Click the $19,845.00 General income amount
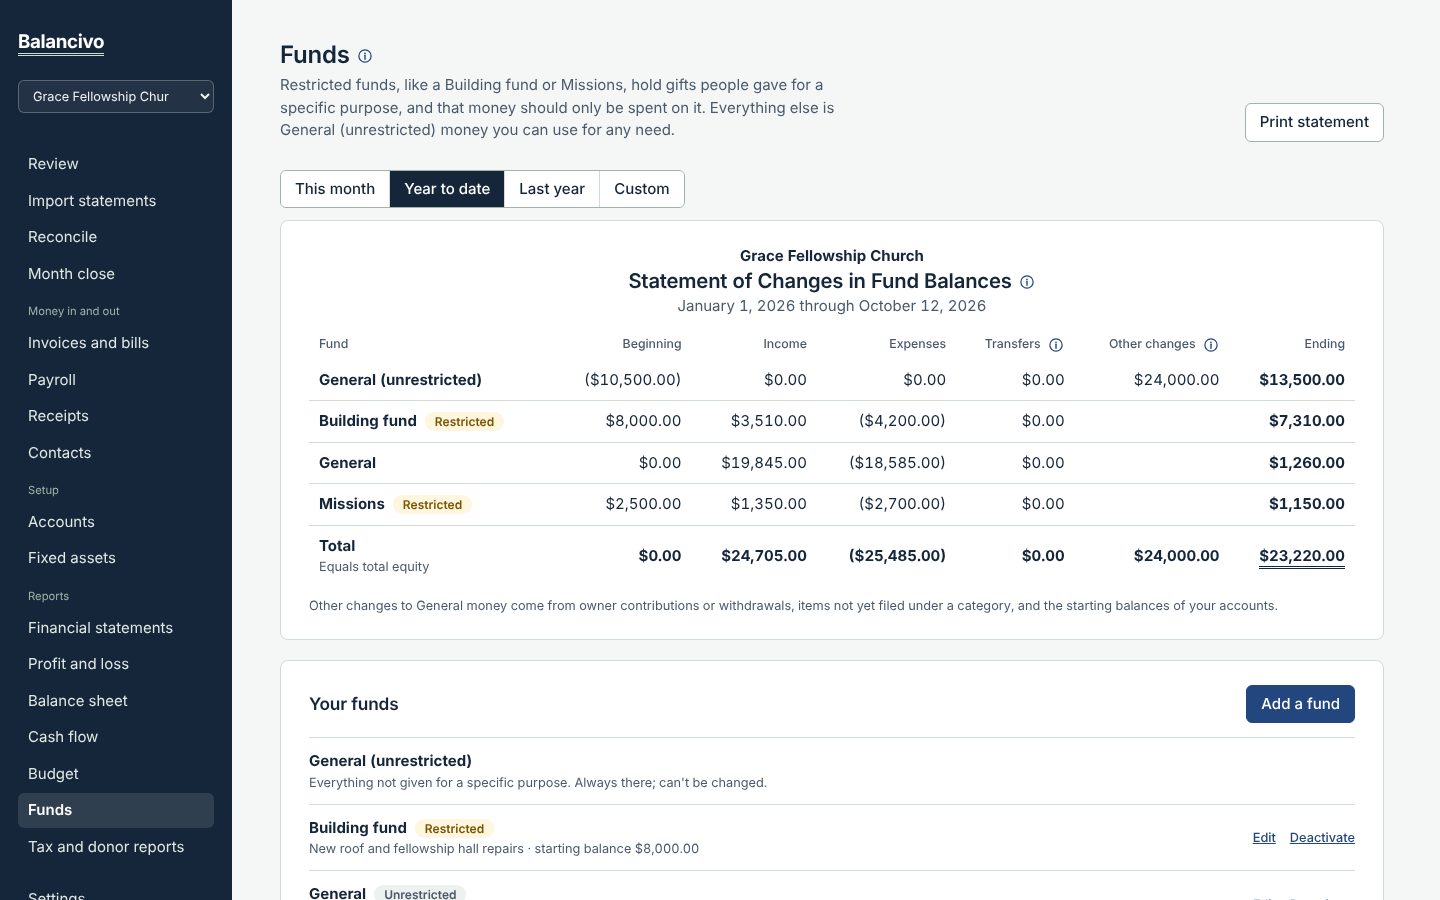This screenshot has width=1440, height=900. coord(764,463)
